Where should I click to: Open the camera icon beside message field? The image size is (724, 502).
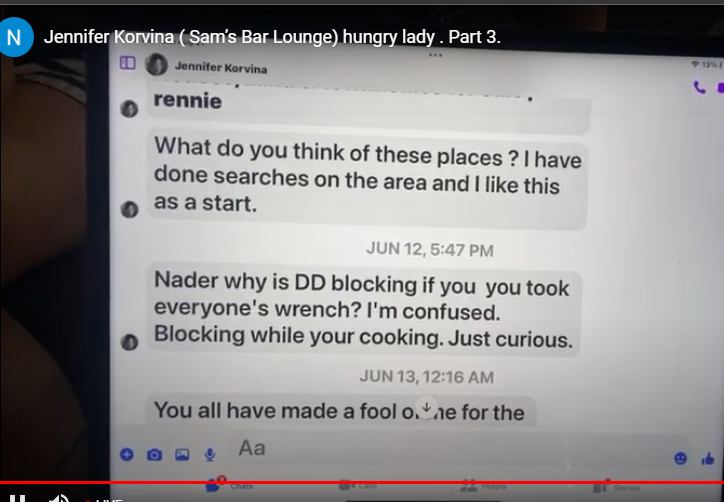pyautogui.click(x=154, y=455)
